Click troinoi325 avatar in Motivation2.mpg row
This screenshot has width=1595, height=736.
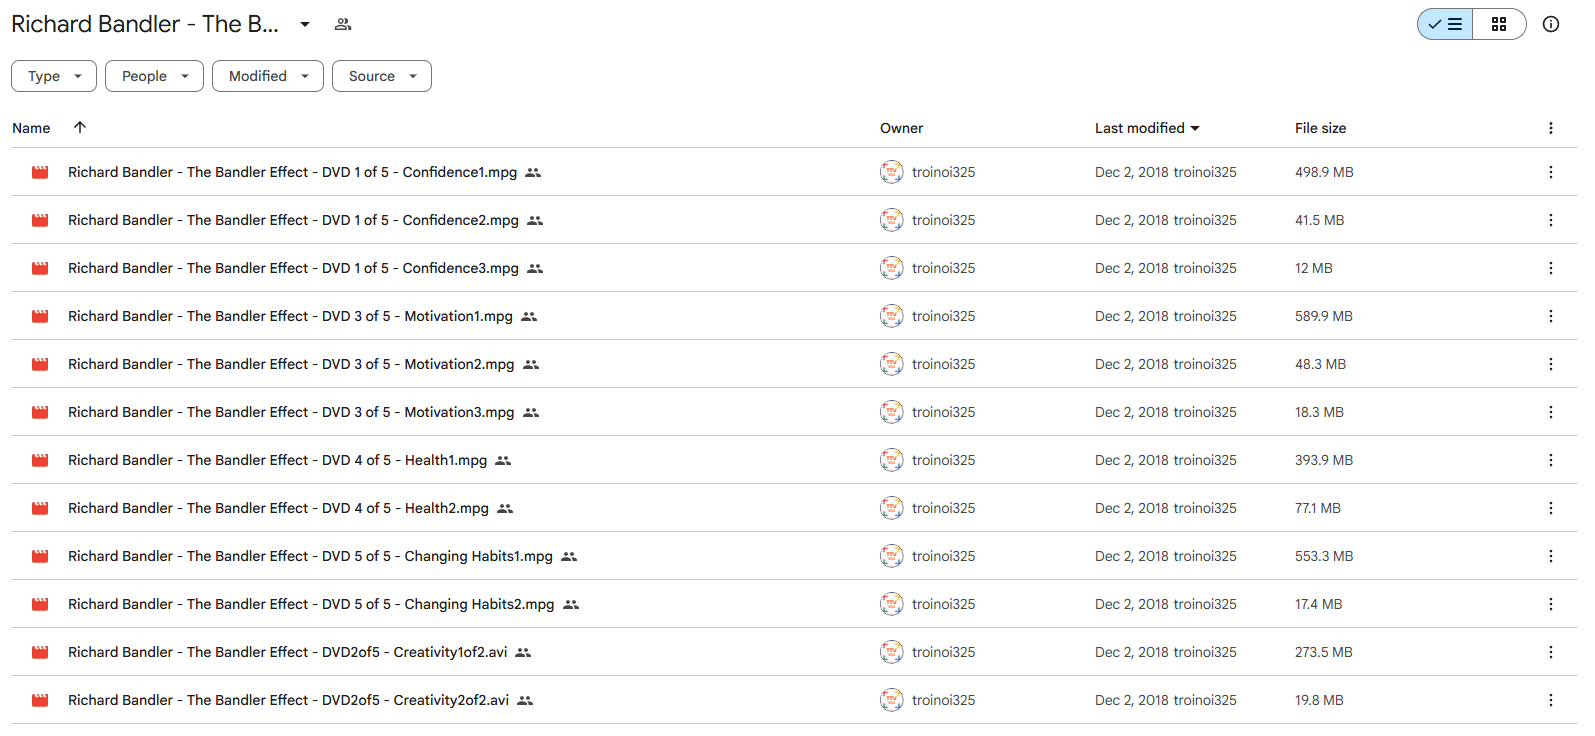(x=891, y=364)
